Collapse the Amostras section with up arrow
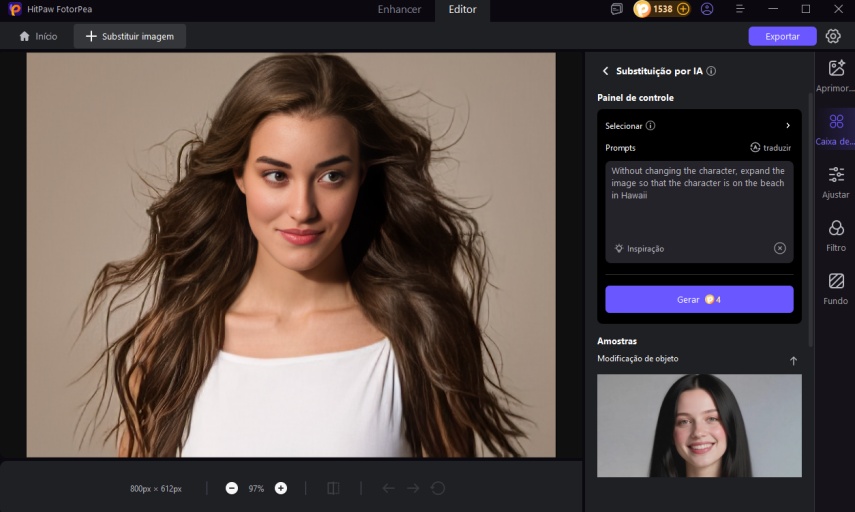This screenshot has width=855, height=512. click(793, 360)
